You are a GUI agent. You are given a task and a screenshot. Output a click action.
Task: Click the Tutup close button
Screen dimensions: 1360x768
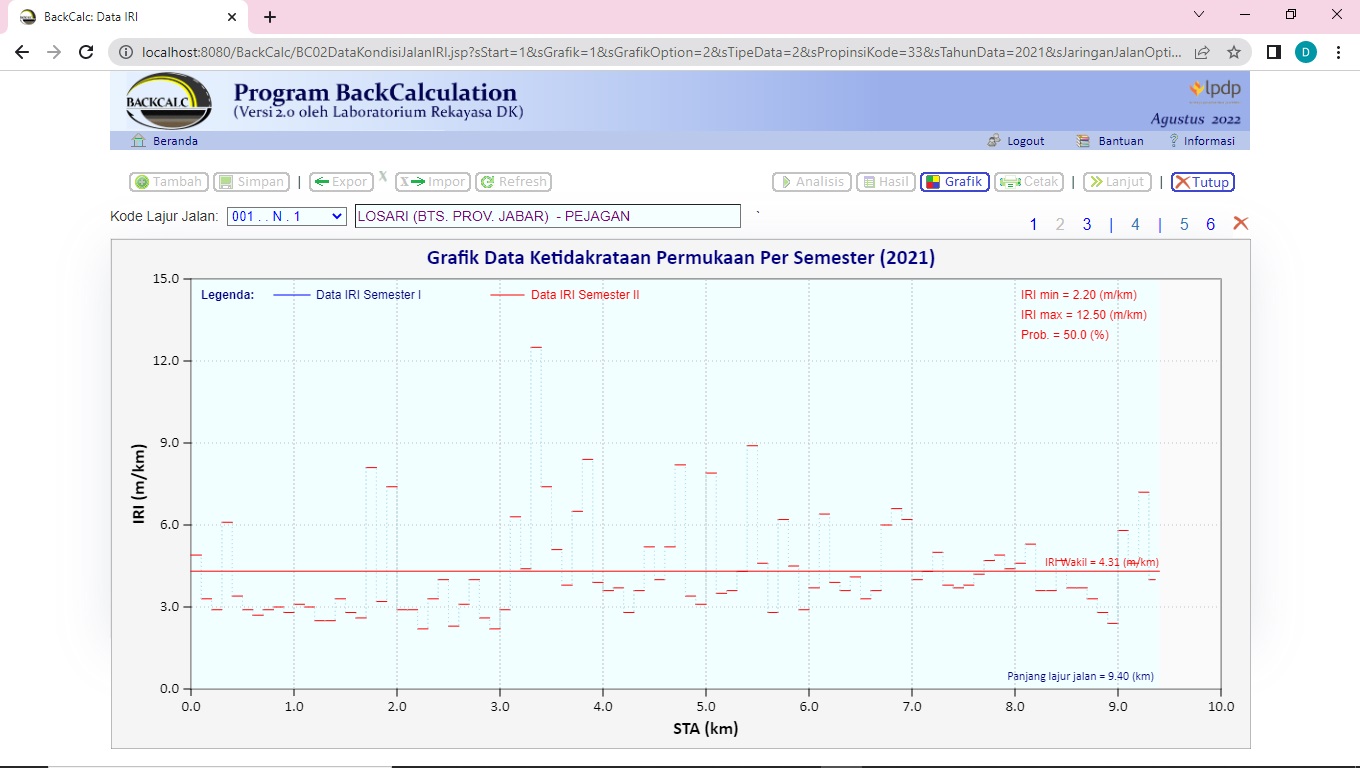coord(1202,182)
